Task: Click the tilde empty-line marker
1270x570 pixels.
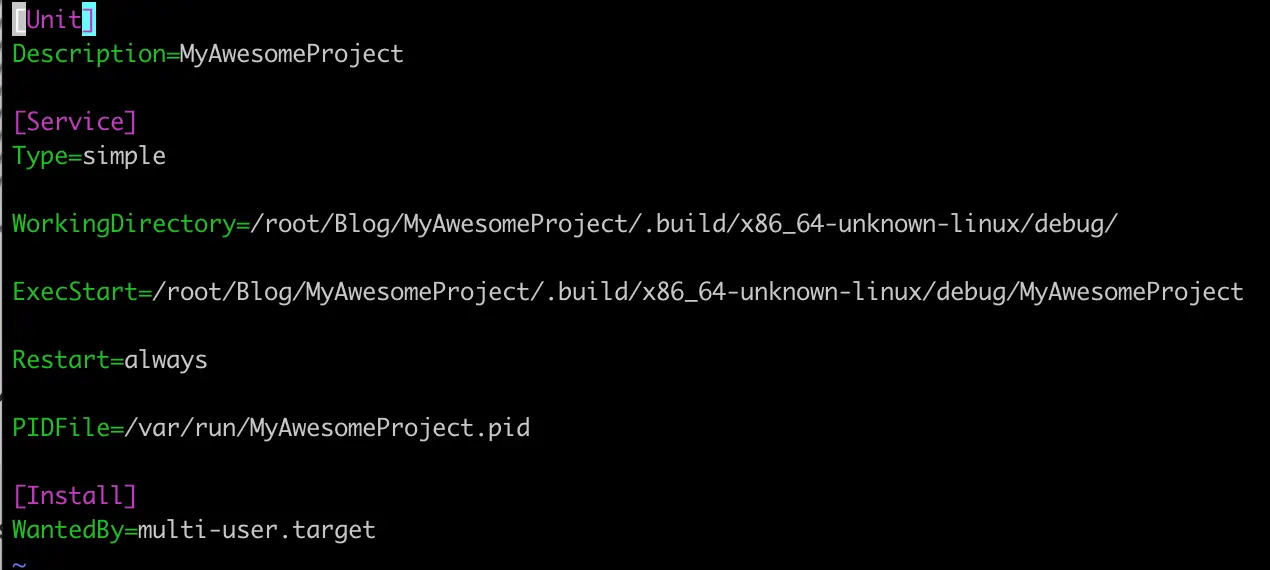Action: click(x=19, y=563)
